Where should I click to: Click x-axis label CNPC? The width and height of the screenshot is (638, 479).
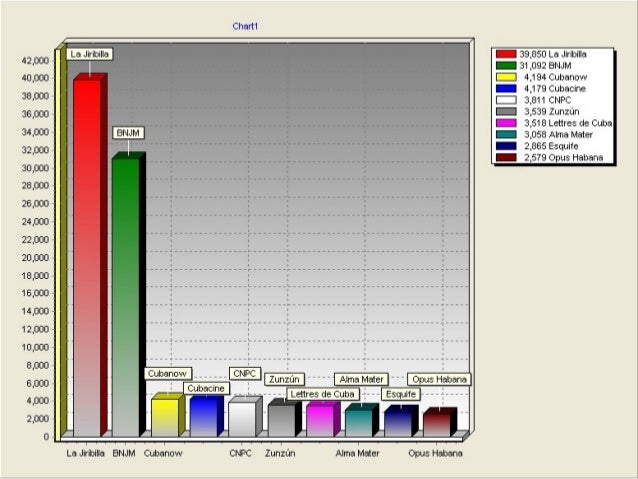click(x=240, y=453)
